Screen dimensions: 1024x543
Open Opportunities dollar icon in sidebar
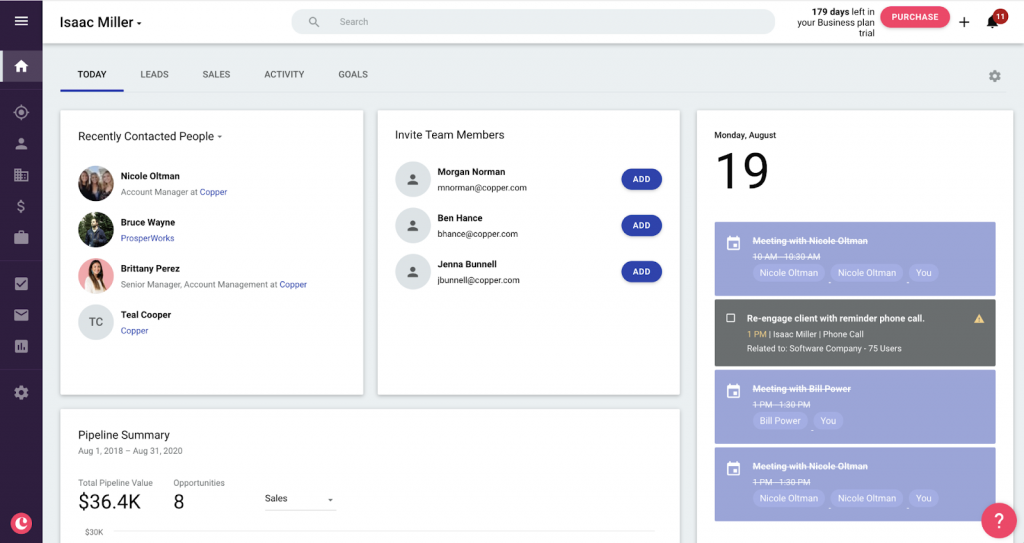[x=21, y=206]
